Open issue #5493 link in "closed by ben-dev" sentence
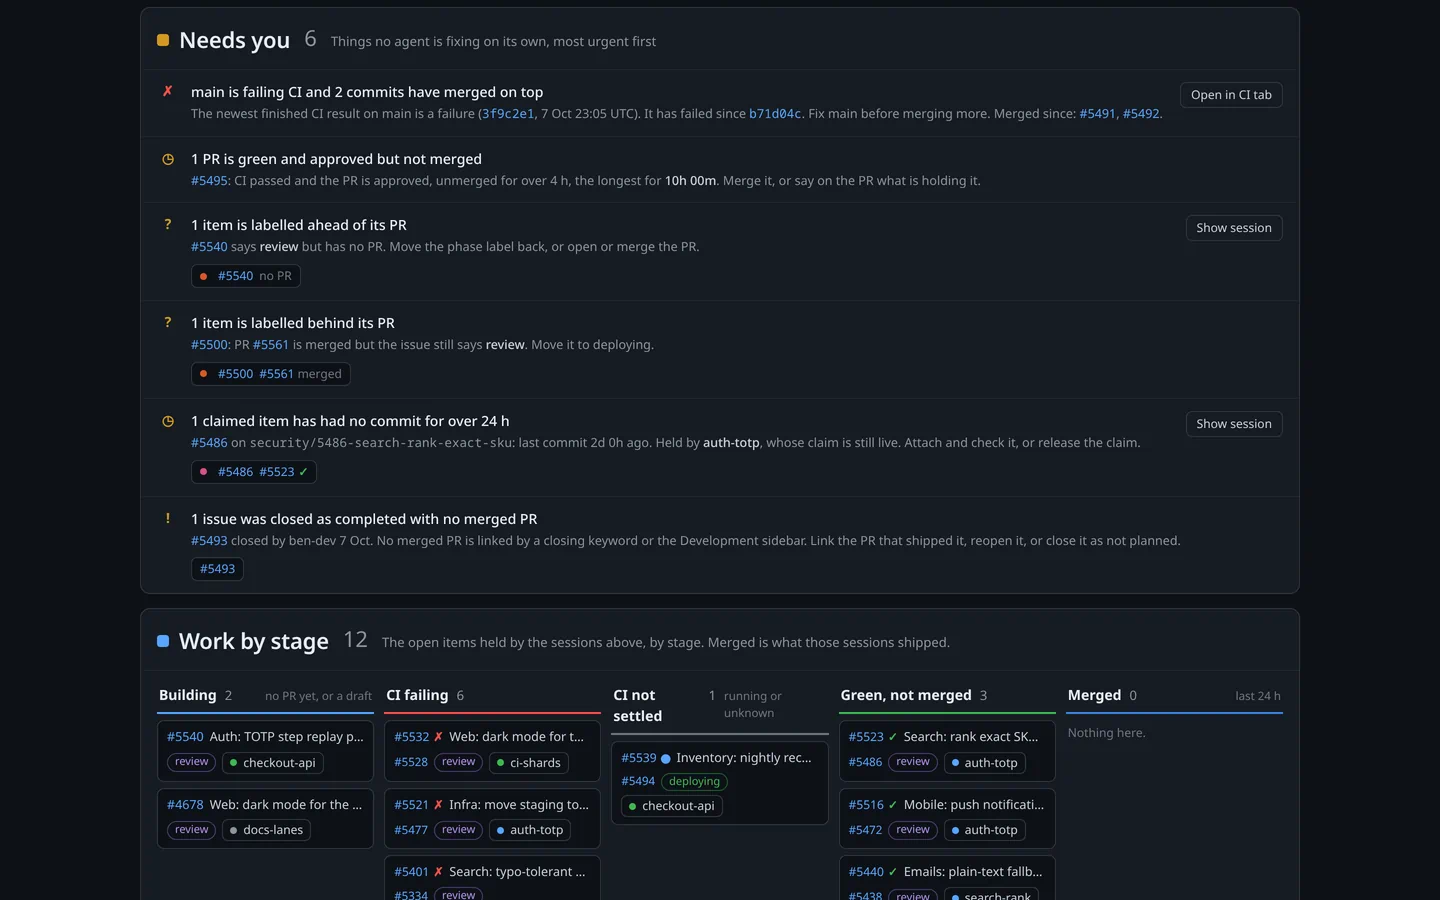Screen dimensions: 1440x900 pos(209,541)
